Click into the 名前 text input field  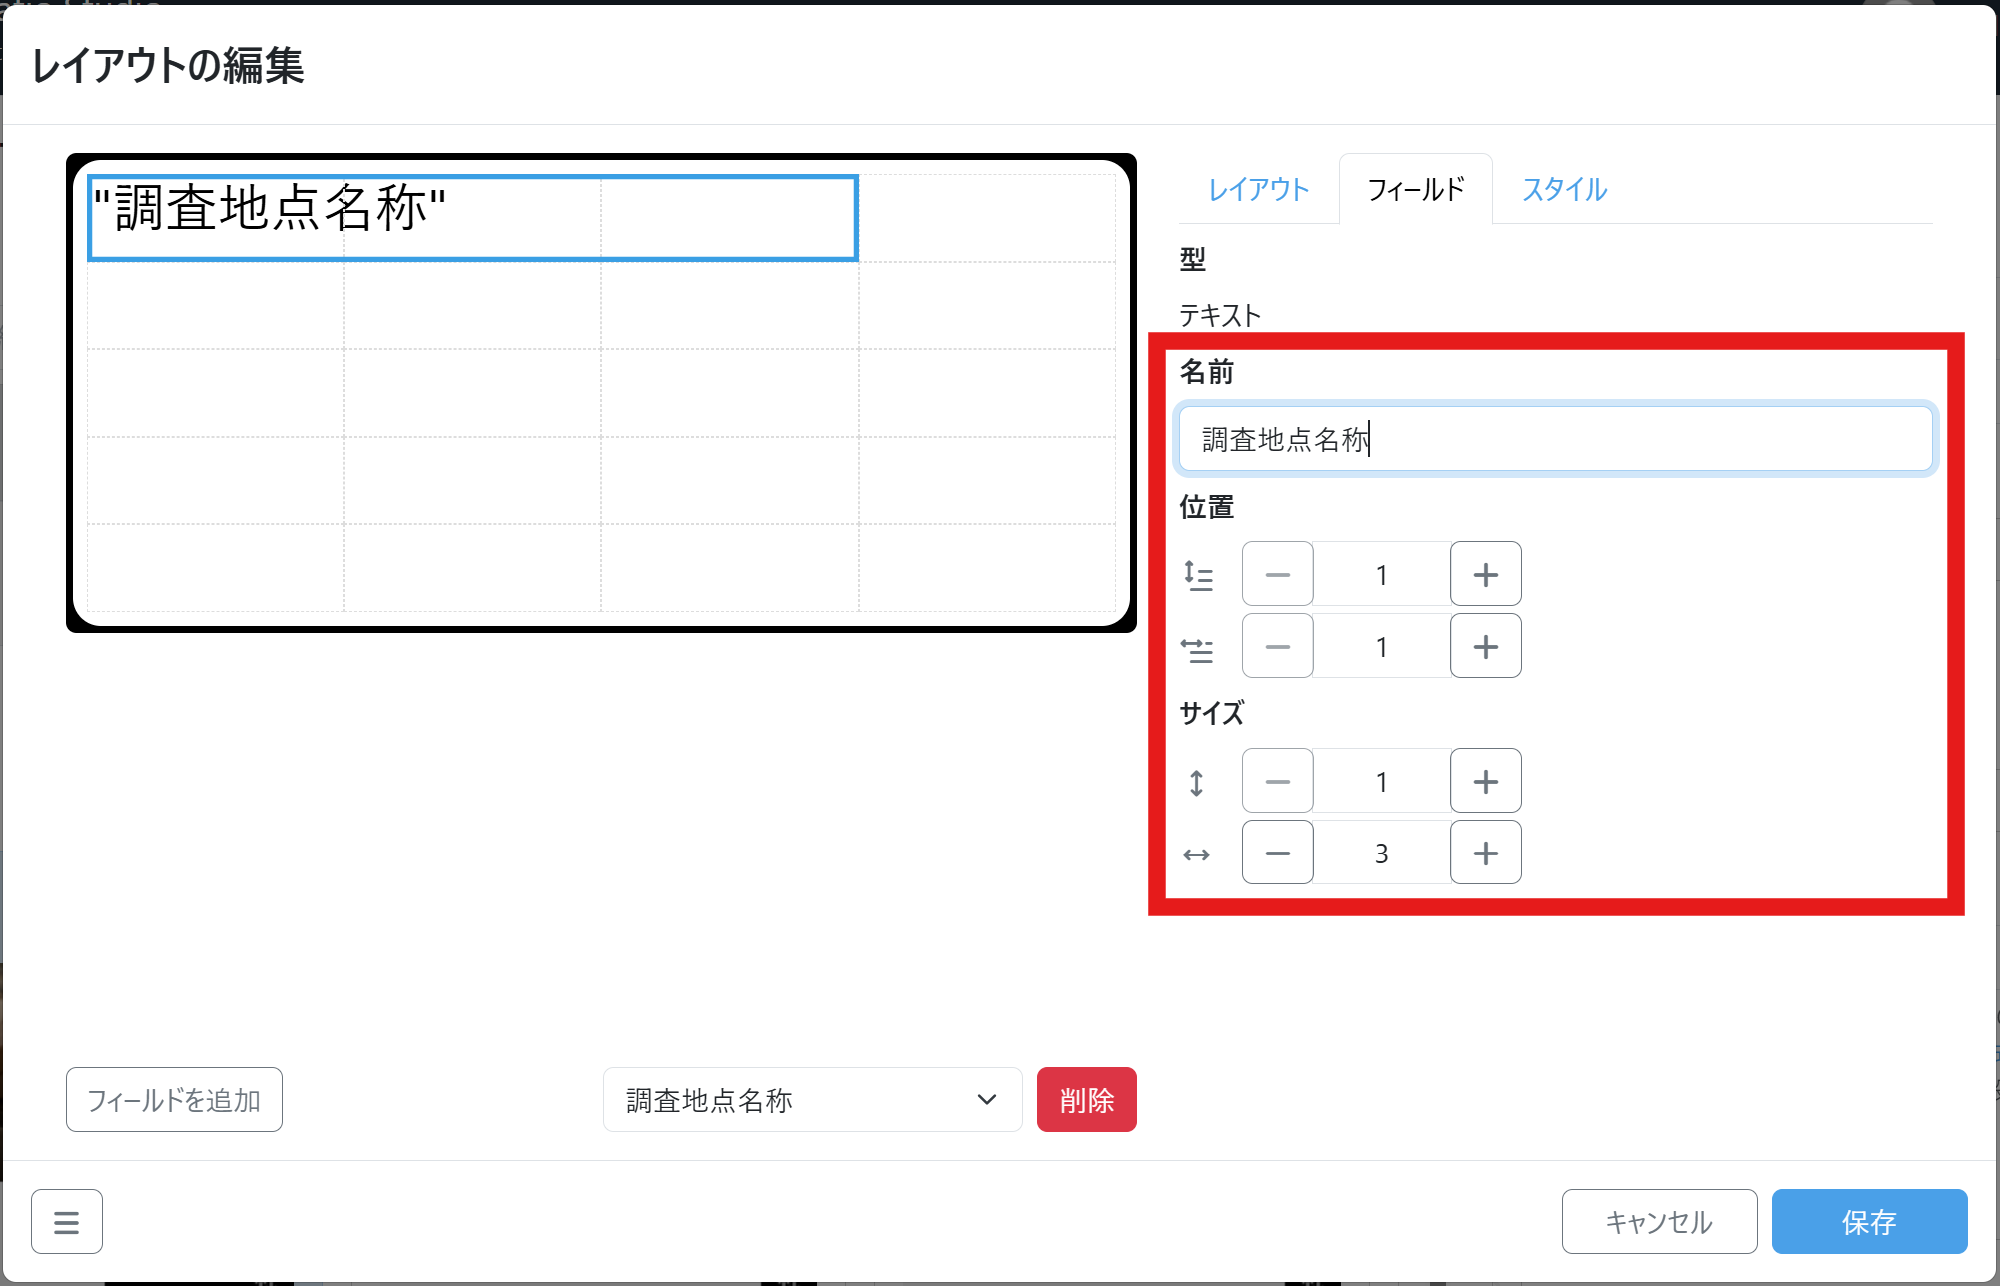pyautogui.click(x=1554, y=439)
